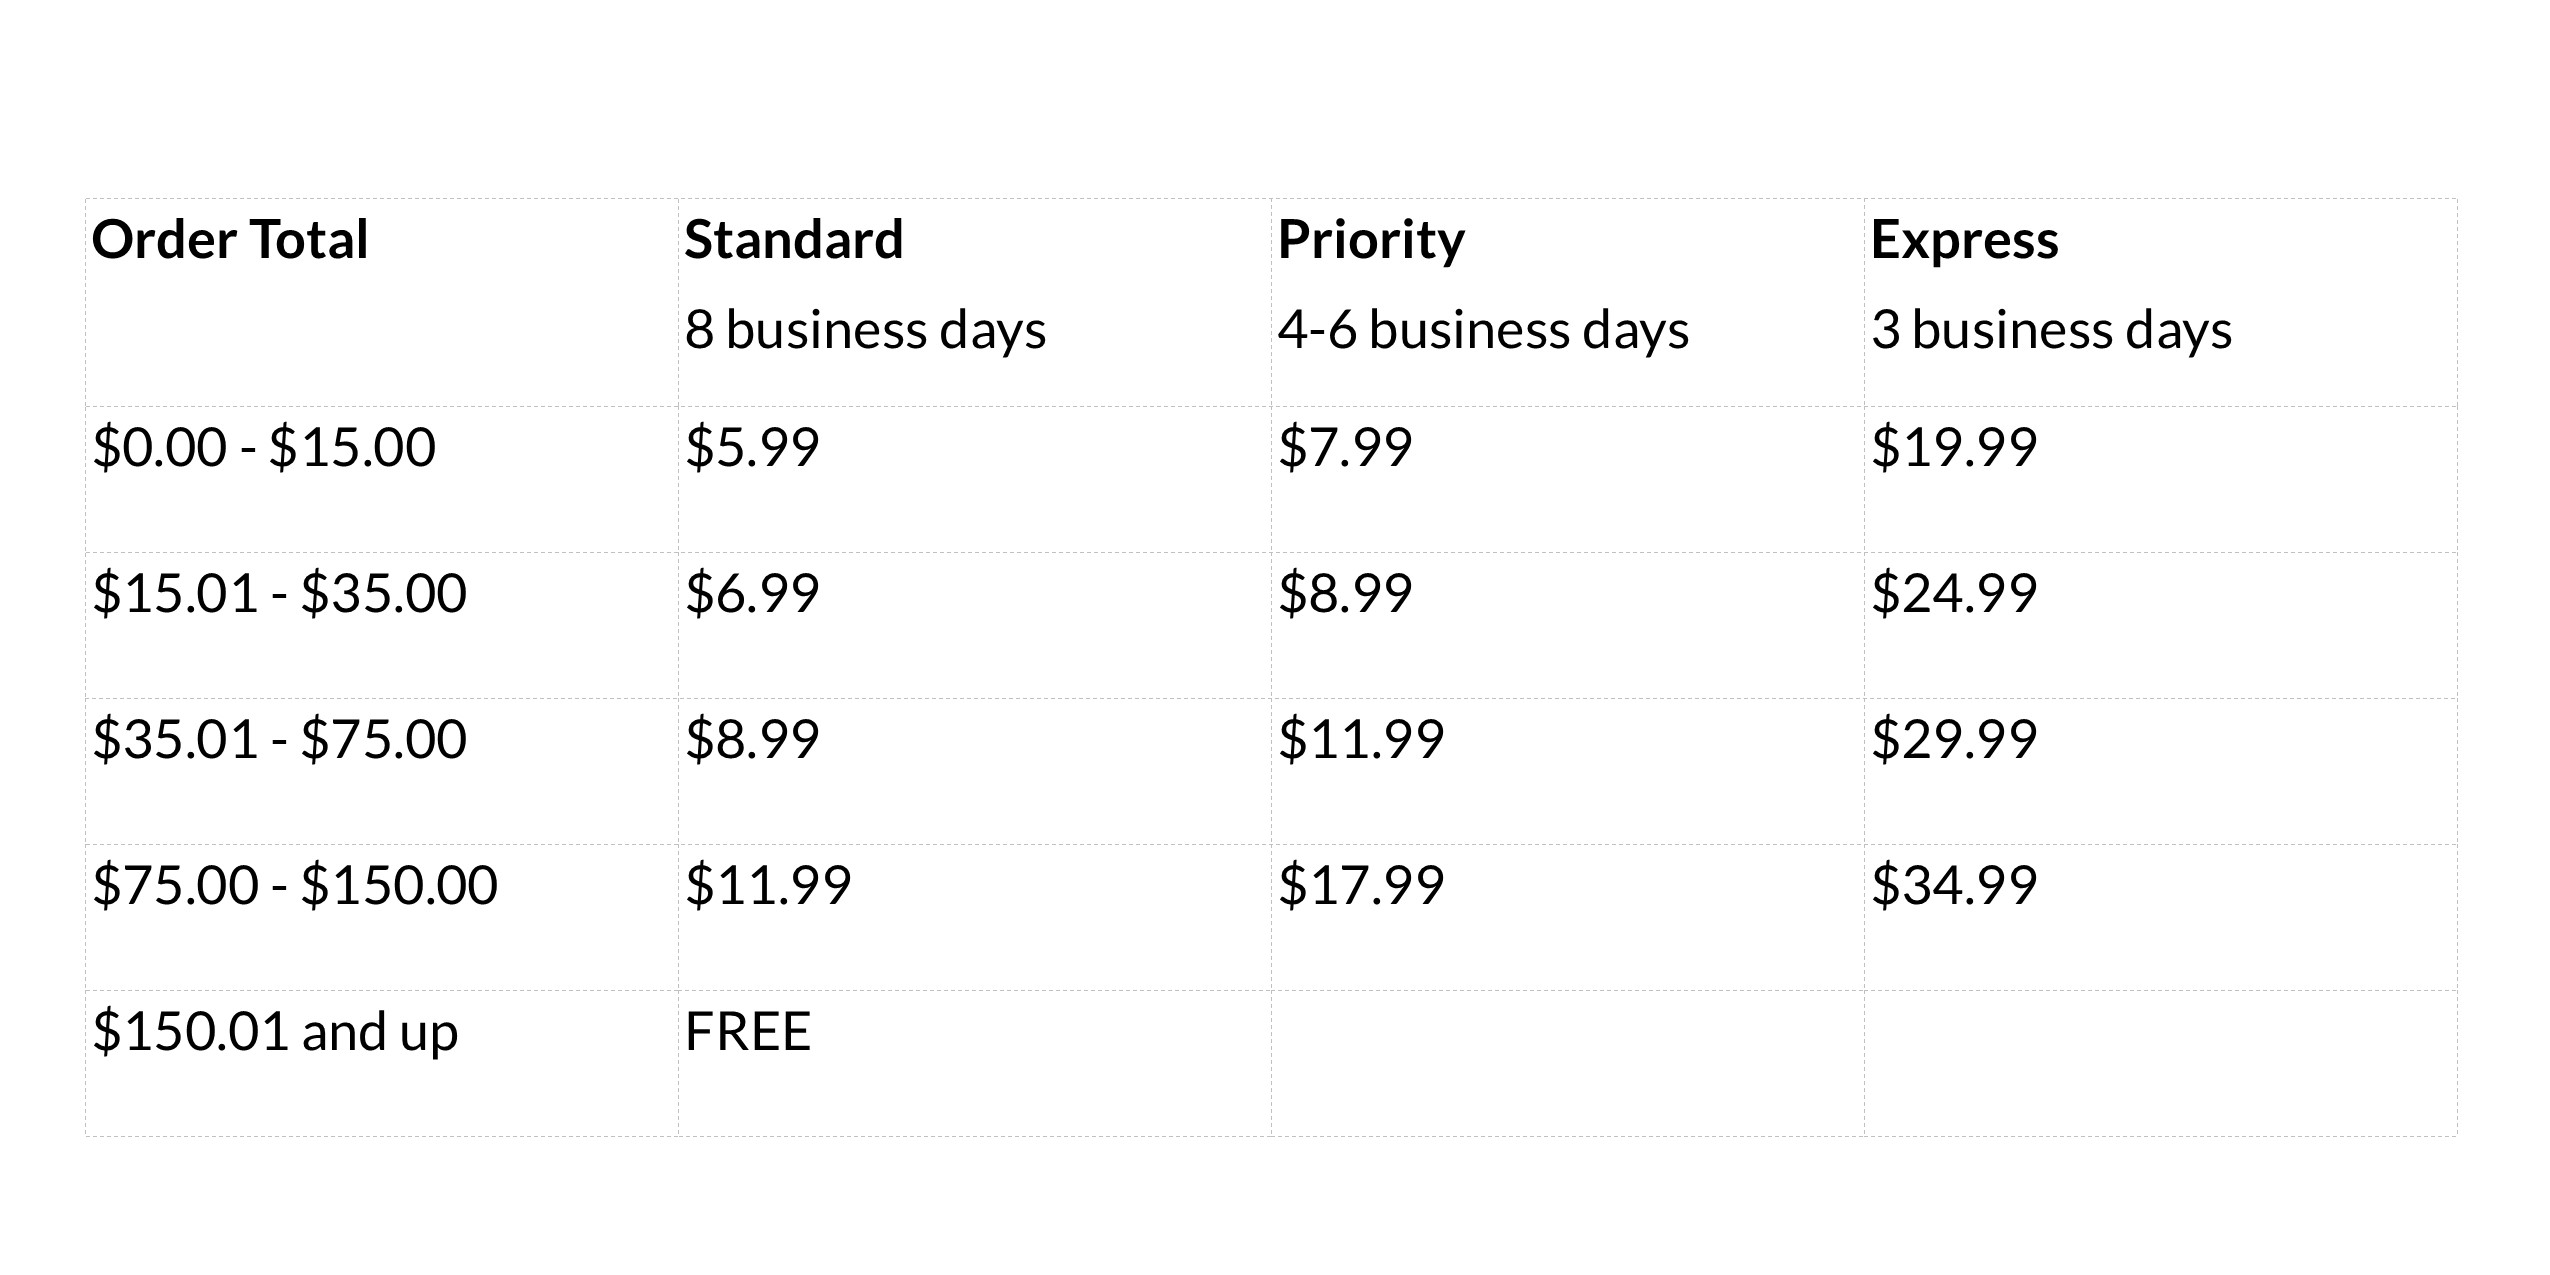Viewport: 2550px width, 1275px height.
Task: Click the 8 business days text
Action: click(x=865, y=330)
